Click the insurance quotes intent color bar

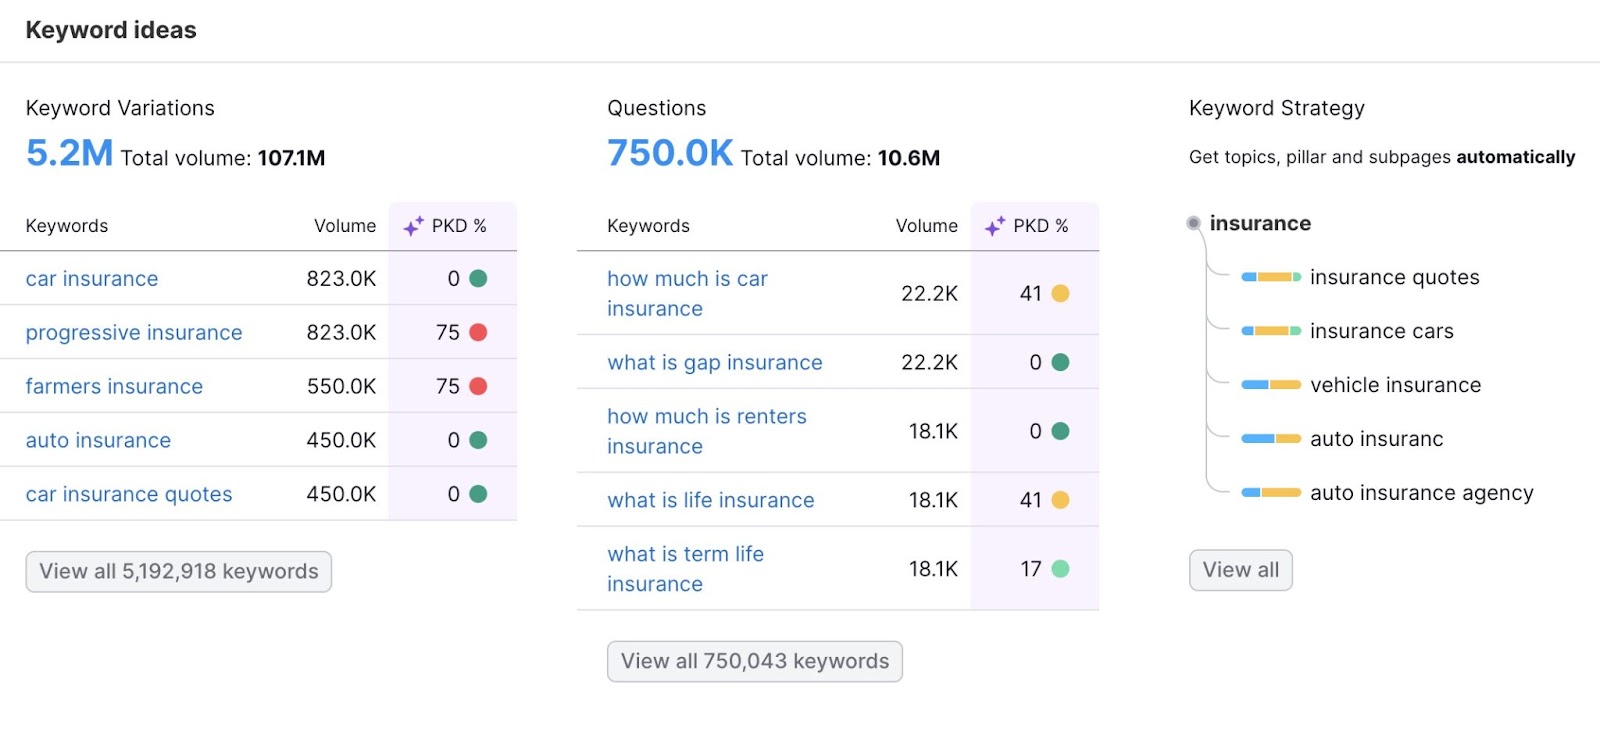tap(1271, 277)
